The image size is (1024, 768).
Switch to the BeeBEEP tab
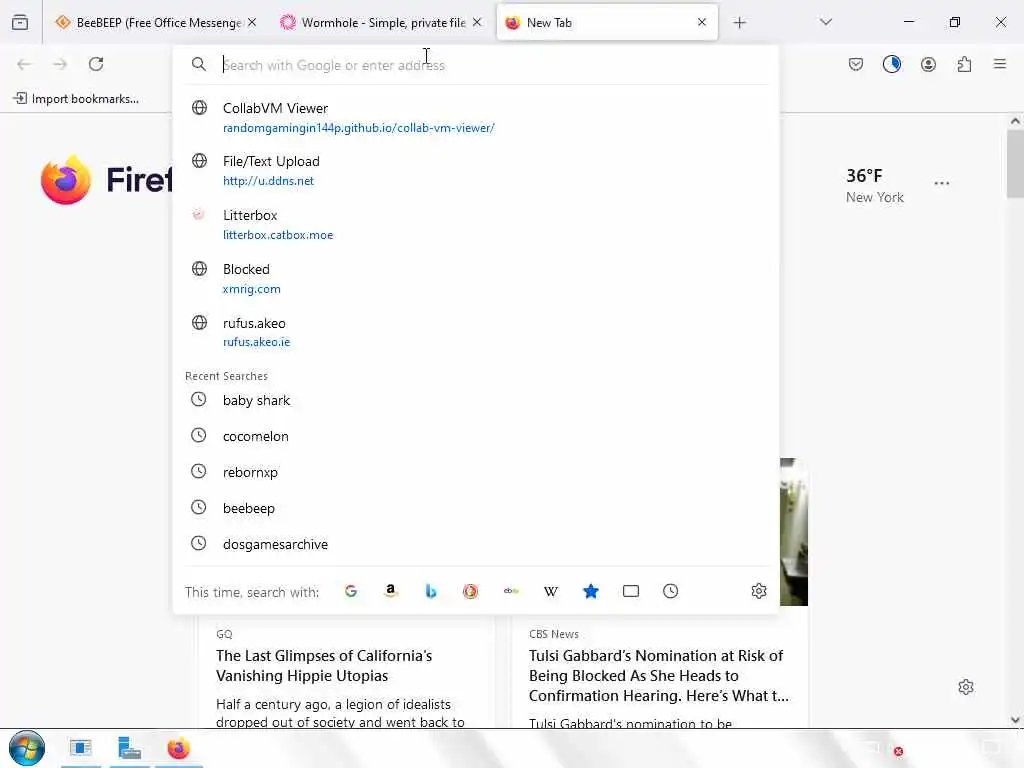click(155, 22)
